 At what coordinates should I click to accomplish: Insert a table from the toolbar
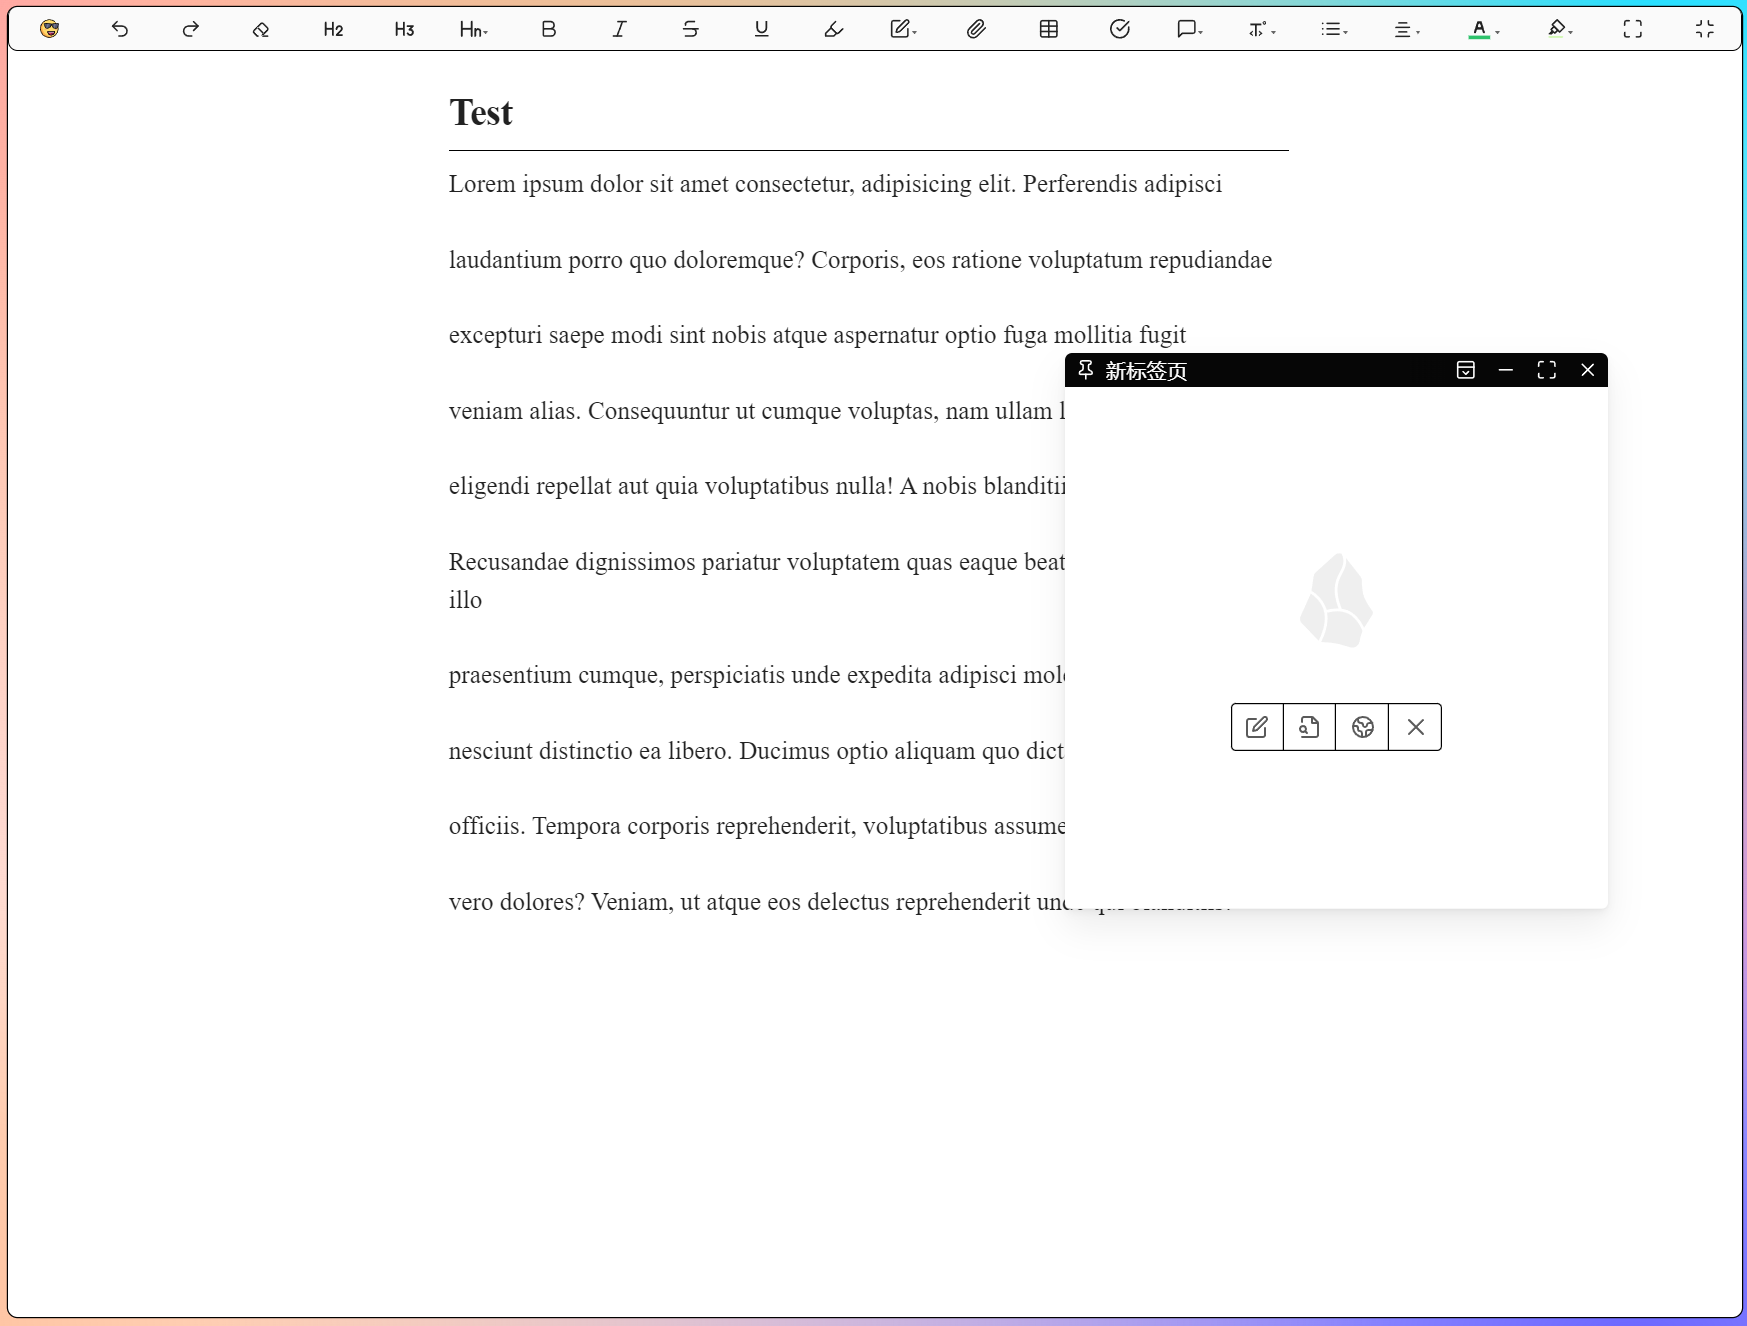[x=1048, y=29]
